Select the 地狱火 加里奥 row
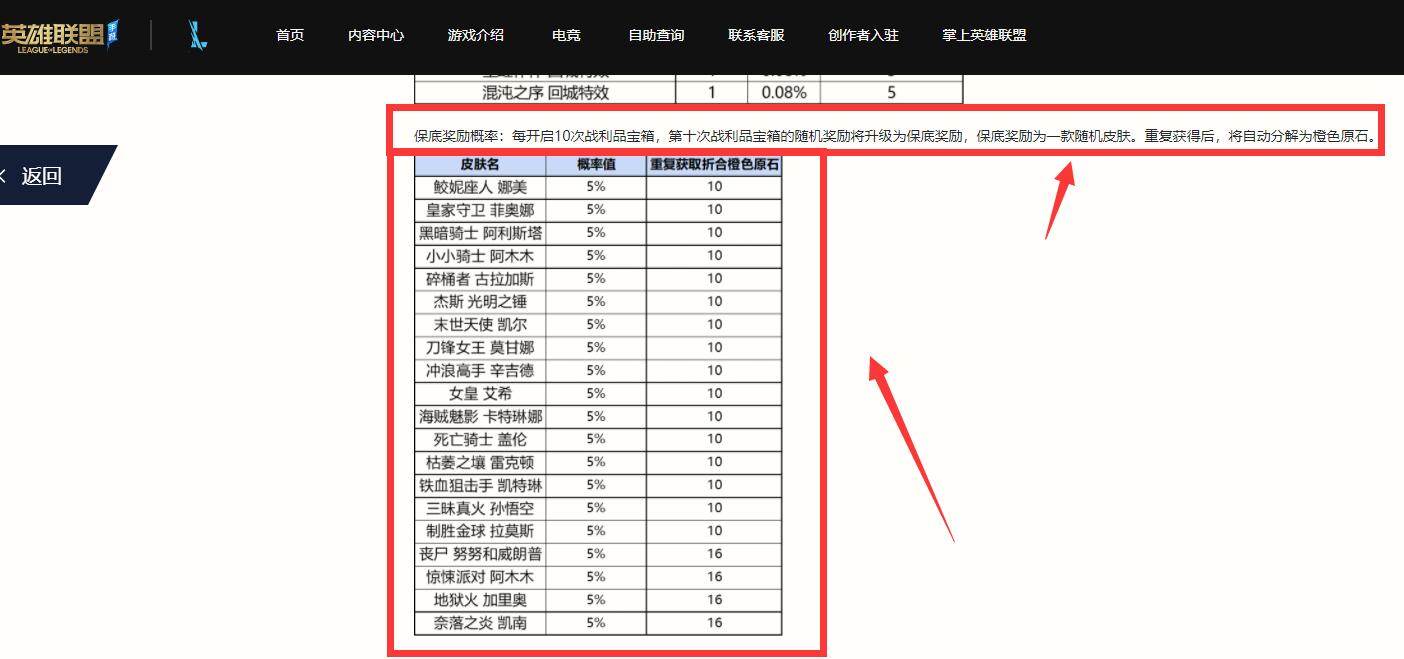The height and width of the screenshot is (659, 1404). 598,601
